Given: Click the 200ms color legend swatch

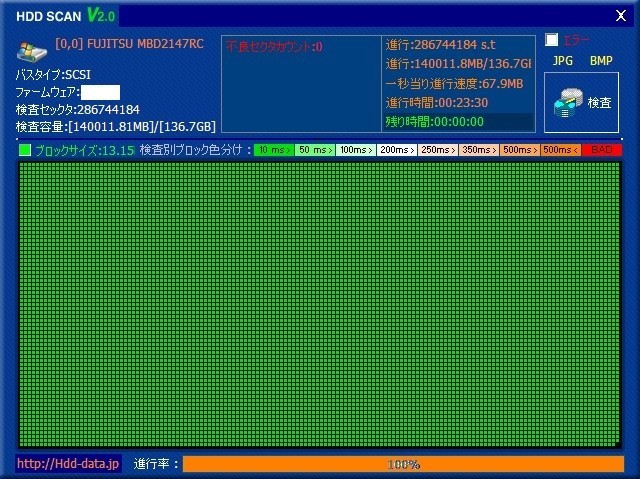Looking at the screenshot, I should click(x=397, y=150).
